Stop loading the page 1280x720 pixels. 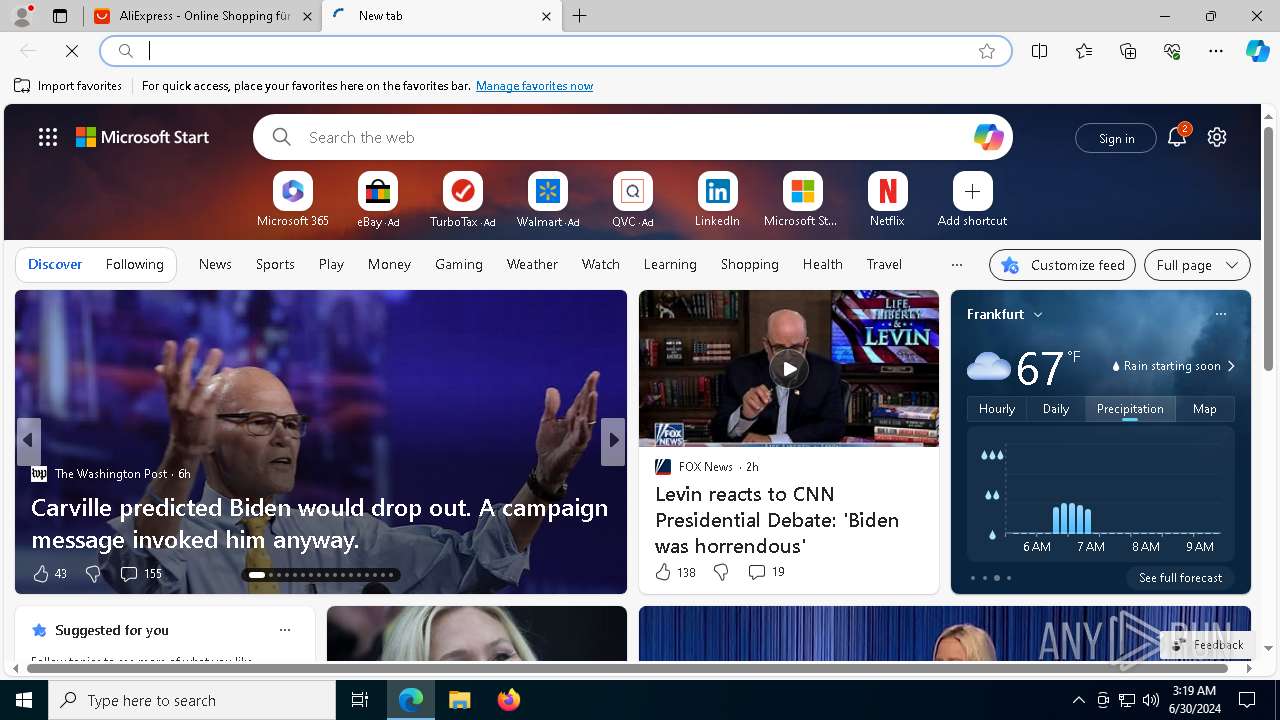(x=72, y=51)
